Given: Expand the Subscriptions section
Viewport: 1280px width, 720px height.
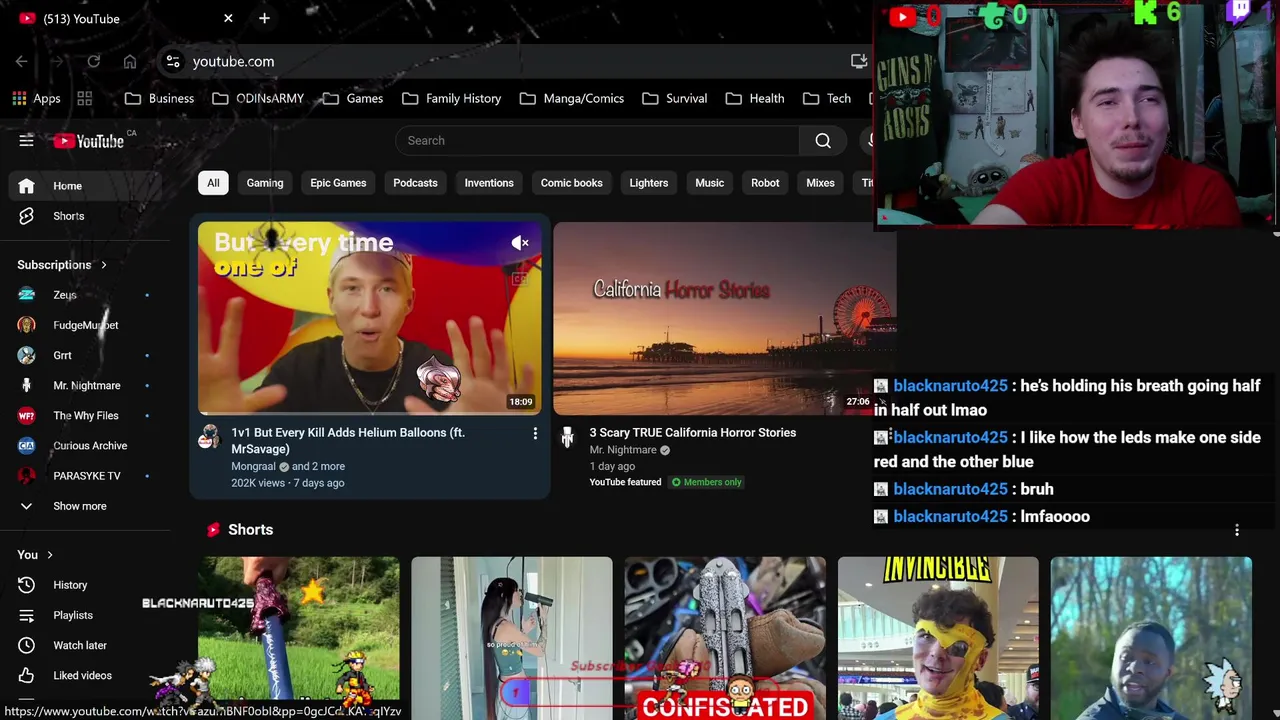Looking at the screenshot, I should [x=62, y=265].
